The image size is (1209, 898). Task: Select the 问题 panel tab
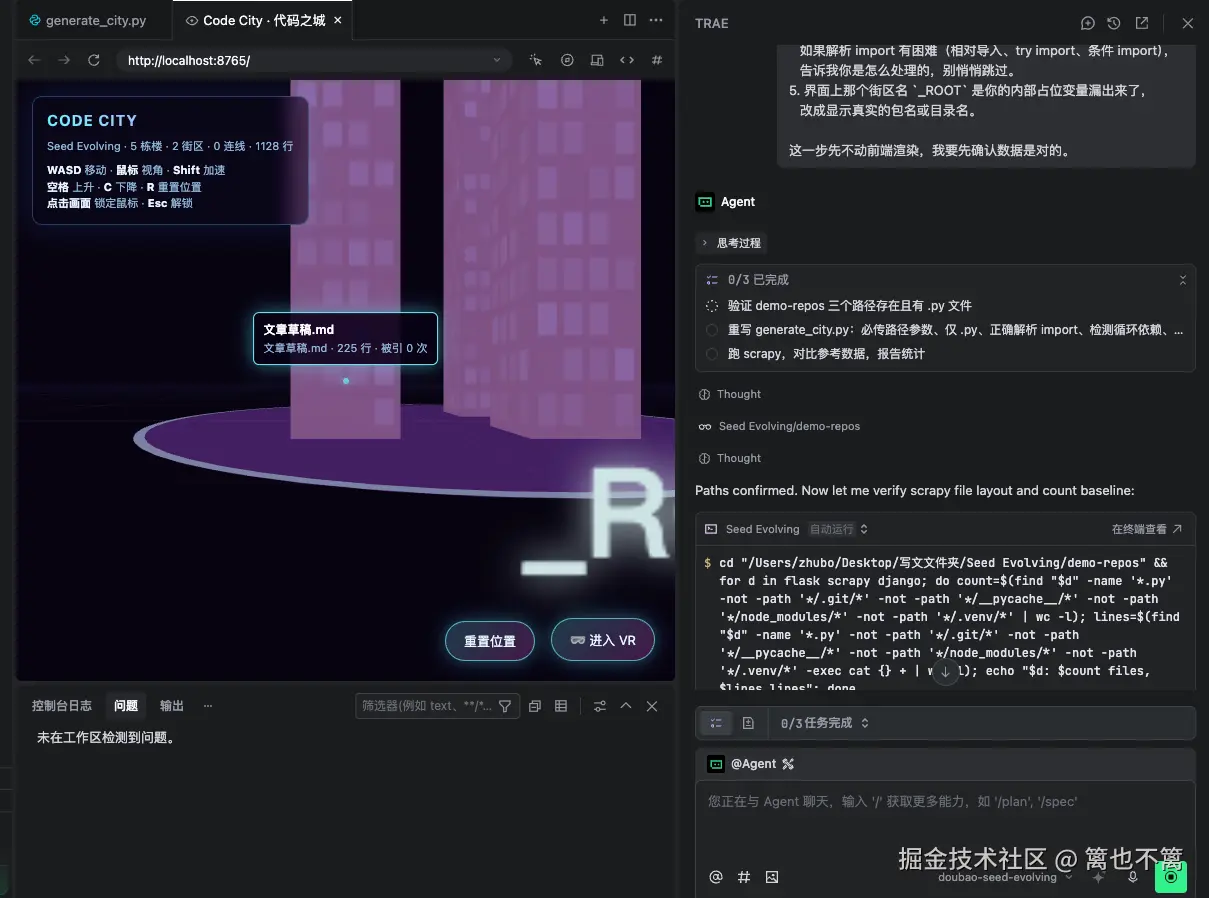point(126,706)
